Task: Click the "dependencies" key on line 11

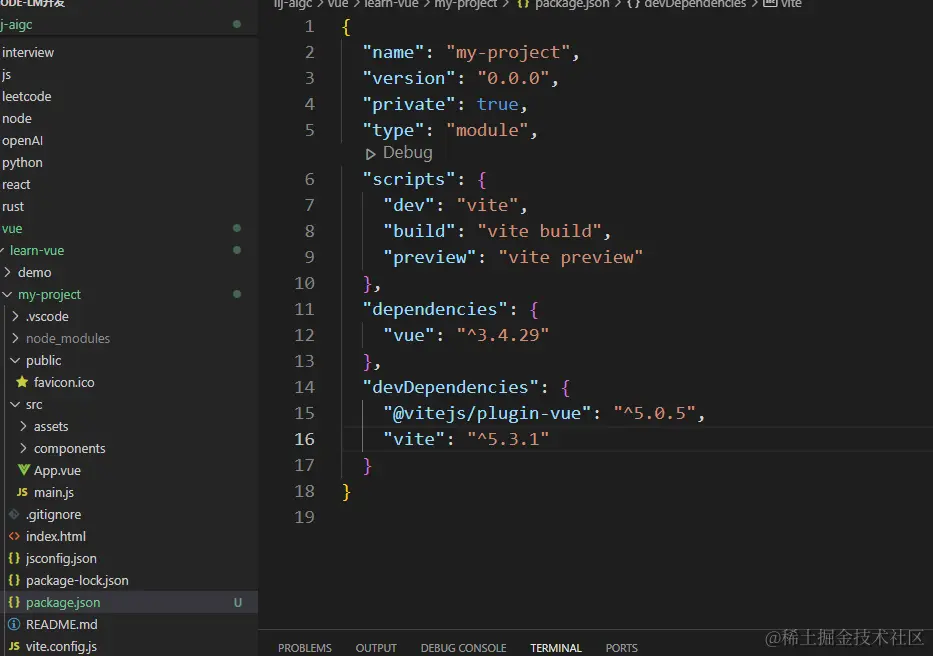Action: pyautogui.click(x=435, y=309)
